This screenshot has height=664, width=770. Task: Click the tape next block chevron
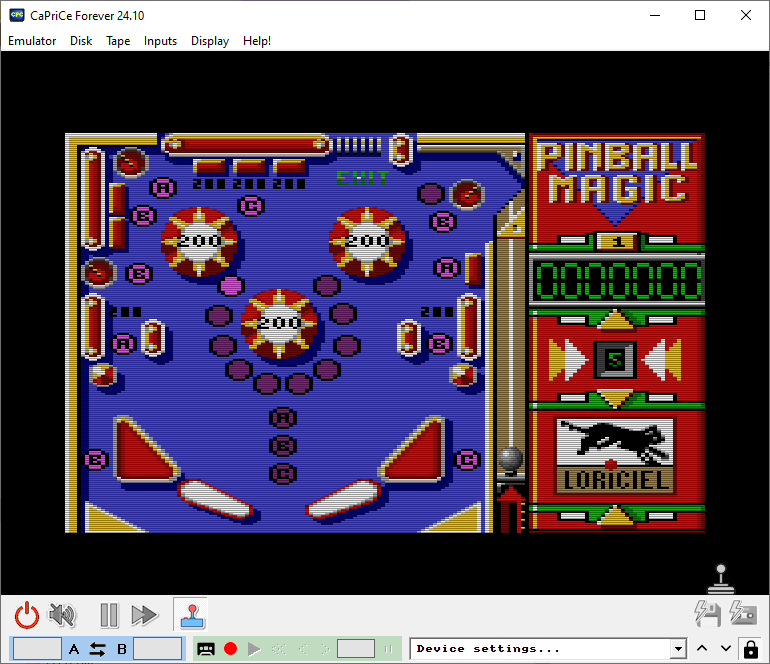click(325, 649)
